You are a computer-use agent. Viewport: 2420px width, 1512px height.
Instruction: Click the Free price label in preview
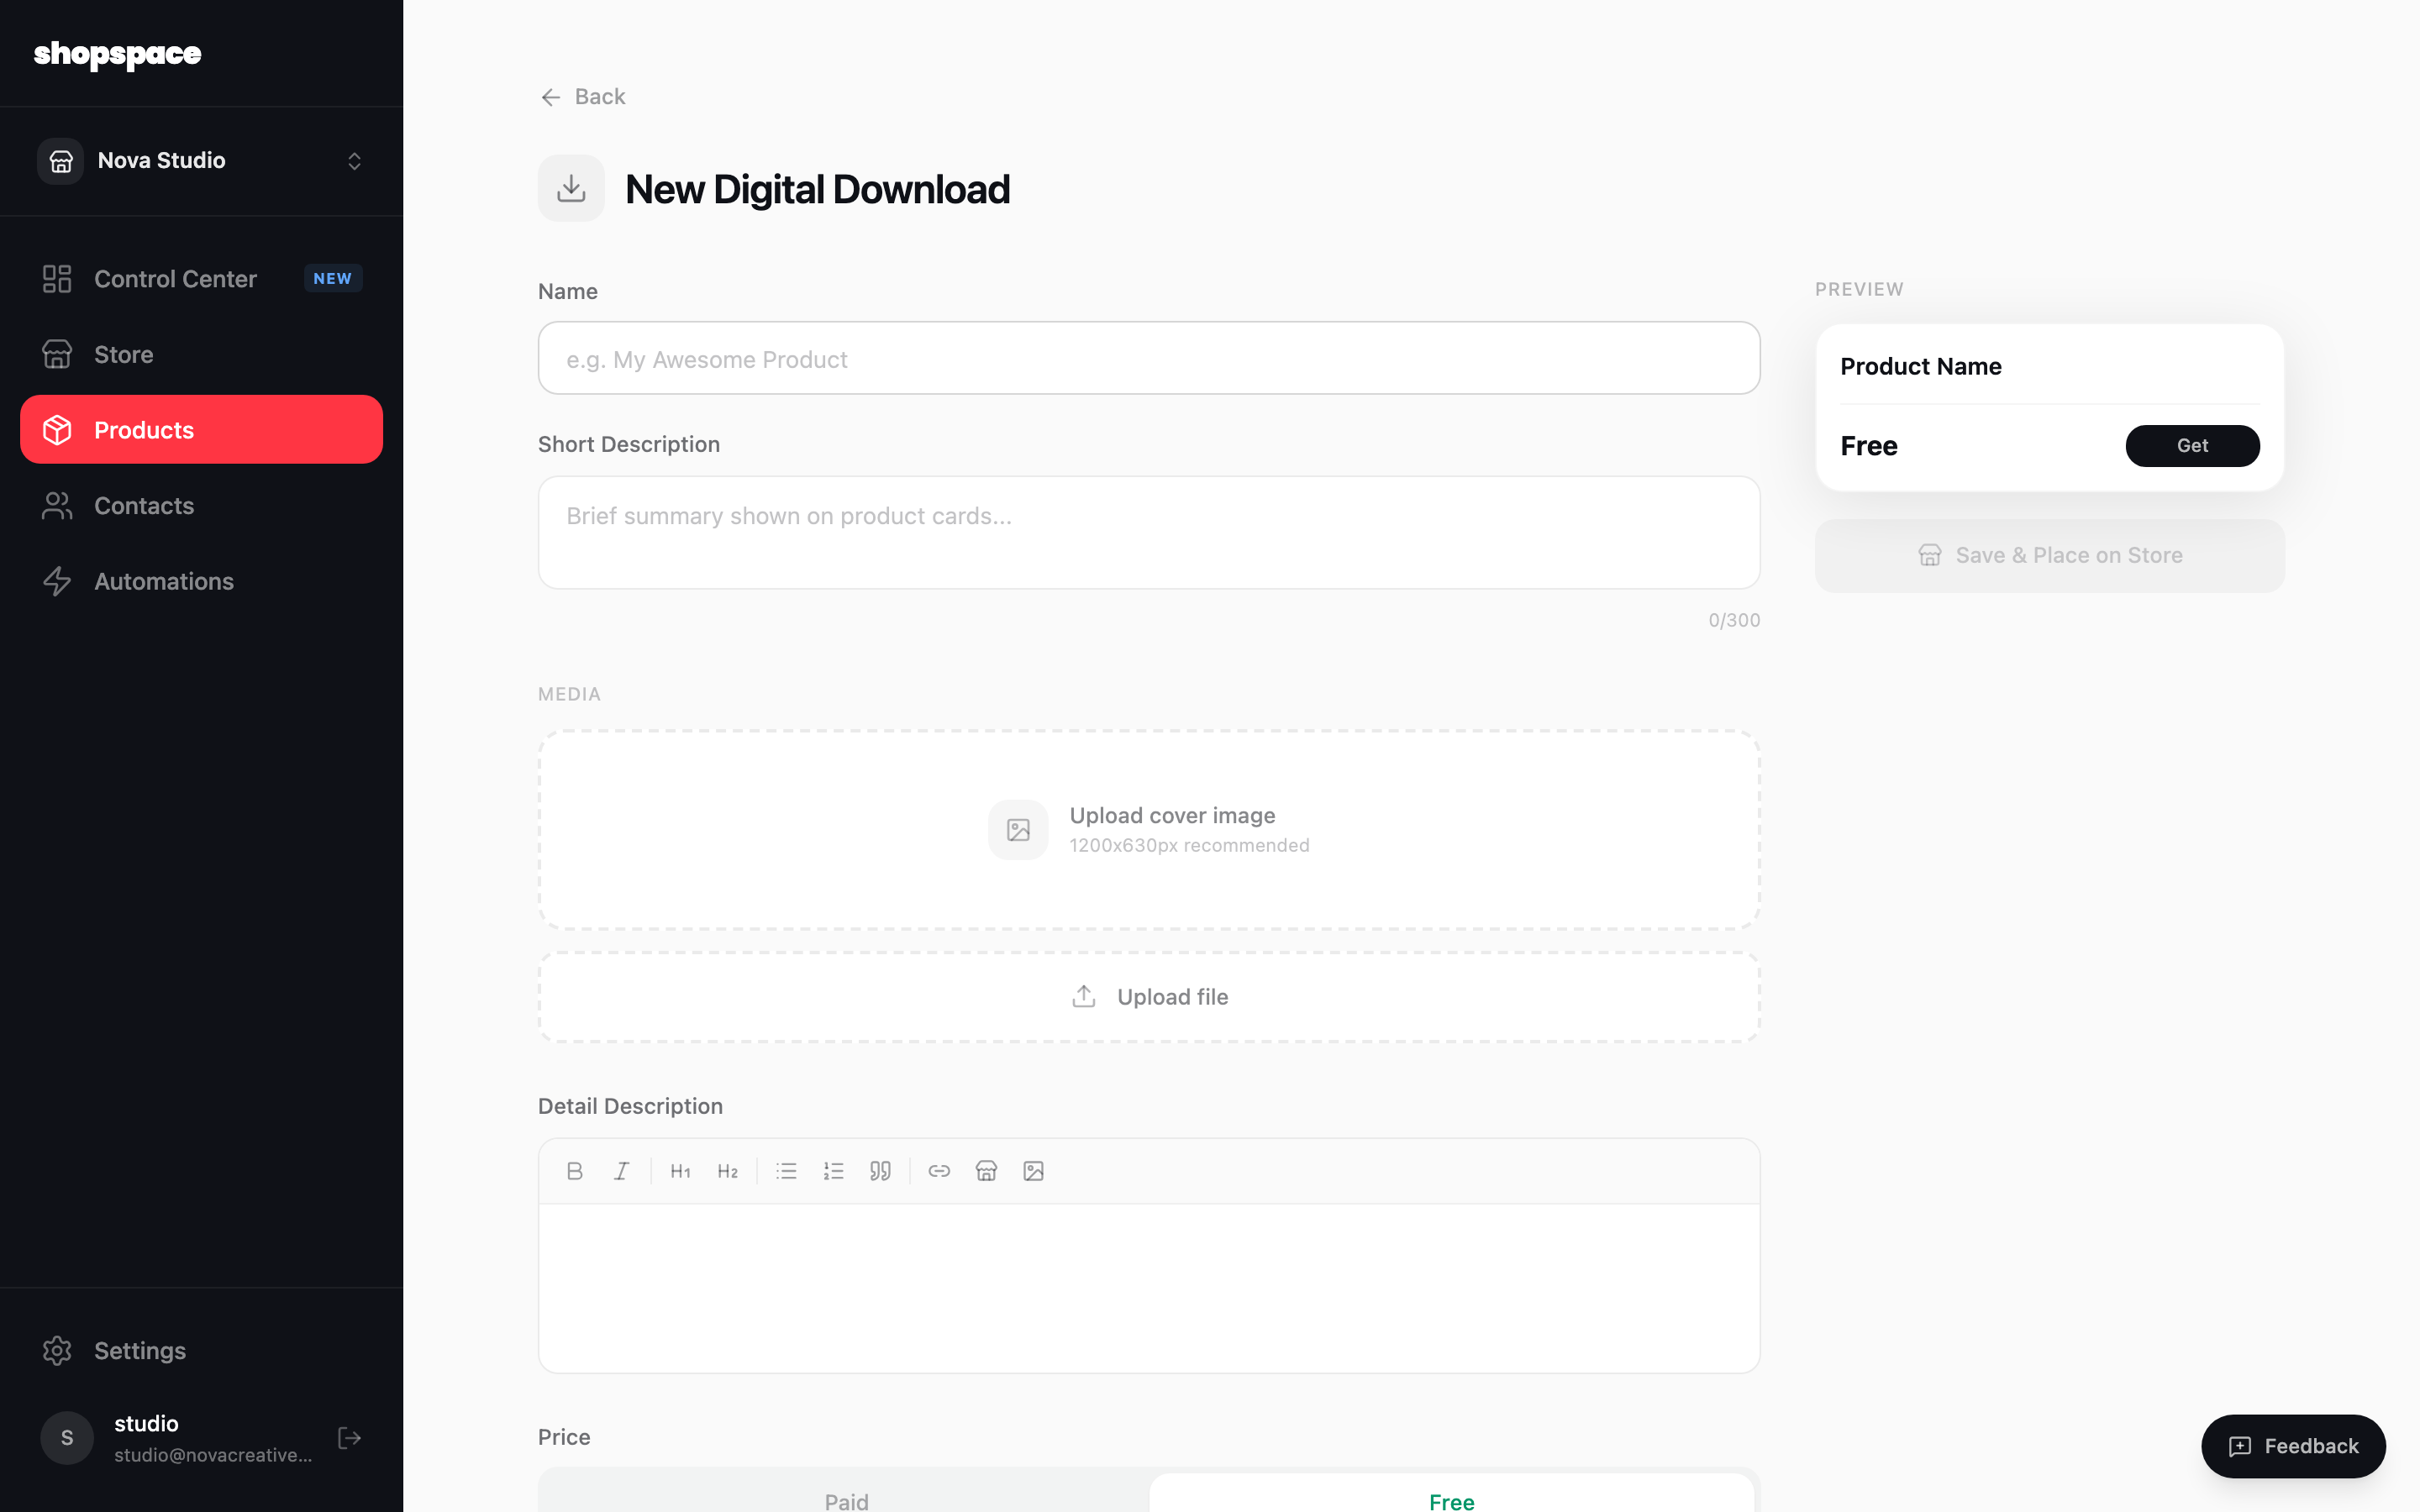click(1868, 446)
